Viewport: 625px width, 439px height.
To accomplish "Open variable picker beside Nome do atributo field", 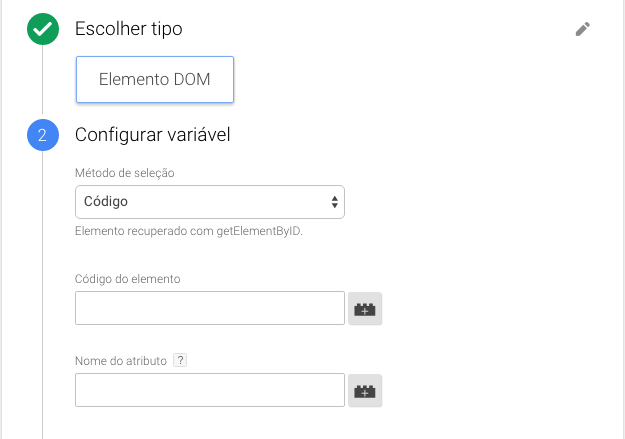I will [365, 391].
